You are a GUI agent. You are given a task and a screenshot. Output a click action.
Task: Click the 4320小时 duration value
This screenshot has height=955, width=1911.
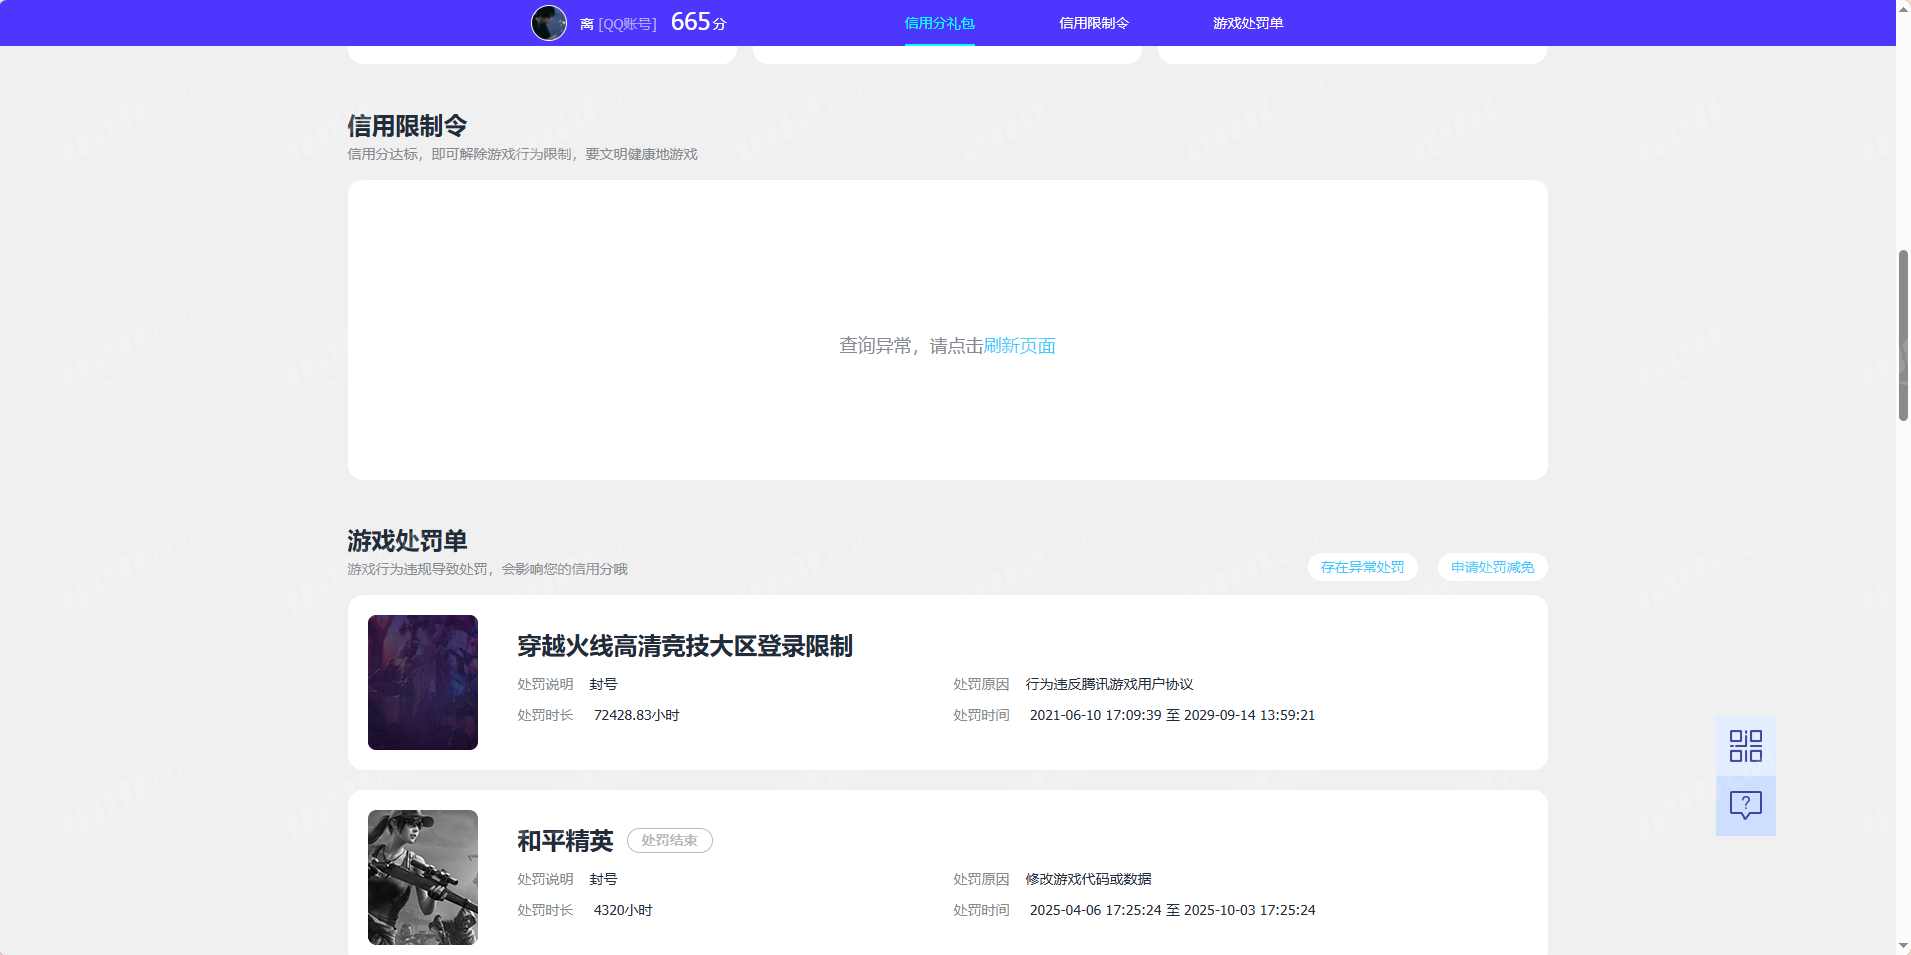tap(623, 910)
